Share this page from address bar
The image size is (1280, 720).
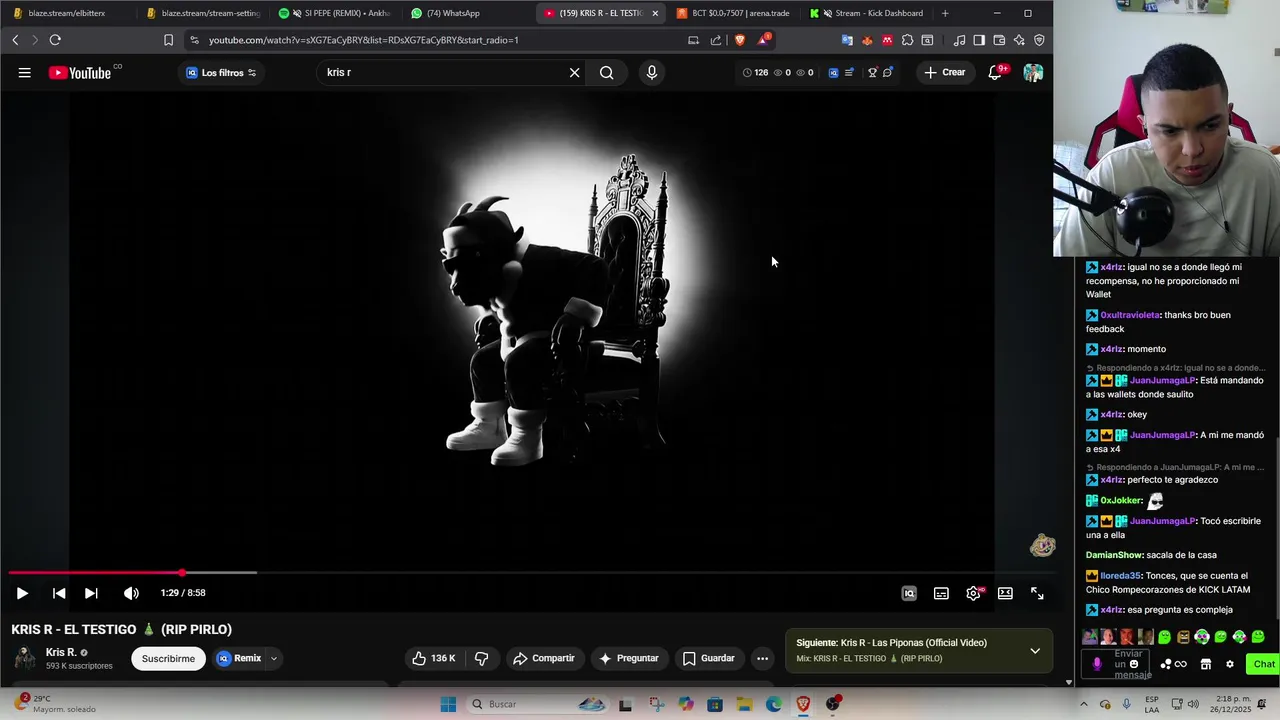tap(716, 40)
